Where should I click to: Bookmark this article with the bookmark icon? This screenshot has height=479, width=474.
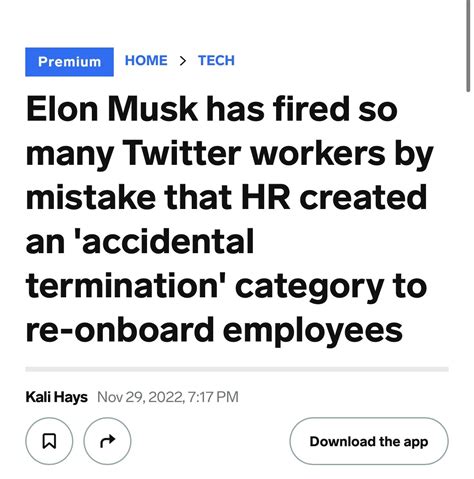pyautogui.click(x=49, y=441)
